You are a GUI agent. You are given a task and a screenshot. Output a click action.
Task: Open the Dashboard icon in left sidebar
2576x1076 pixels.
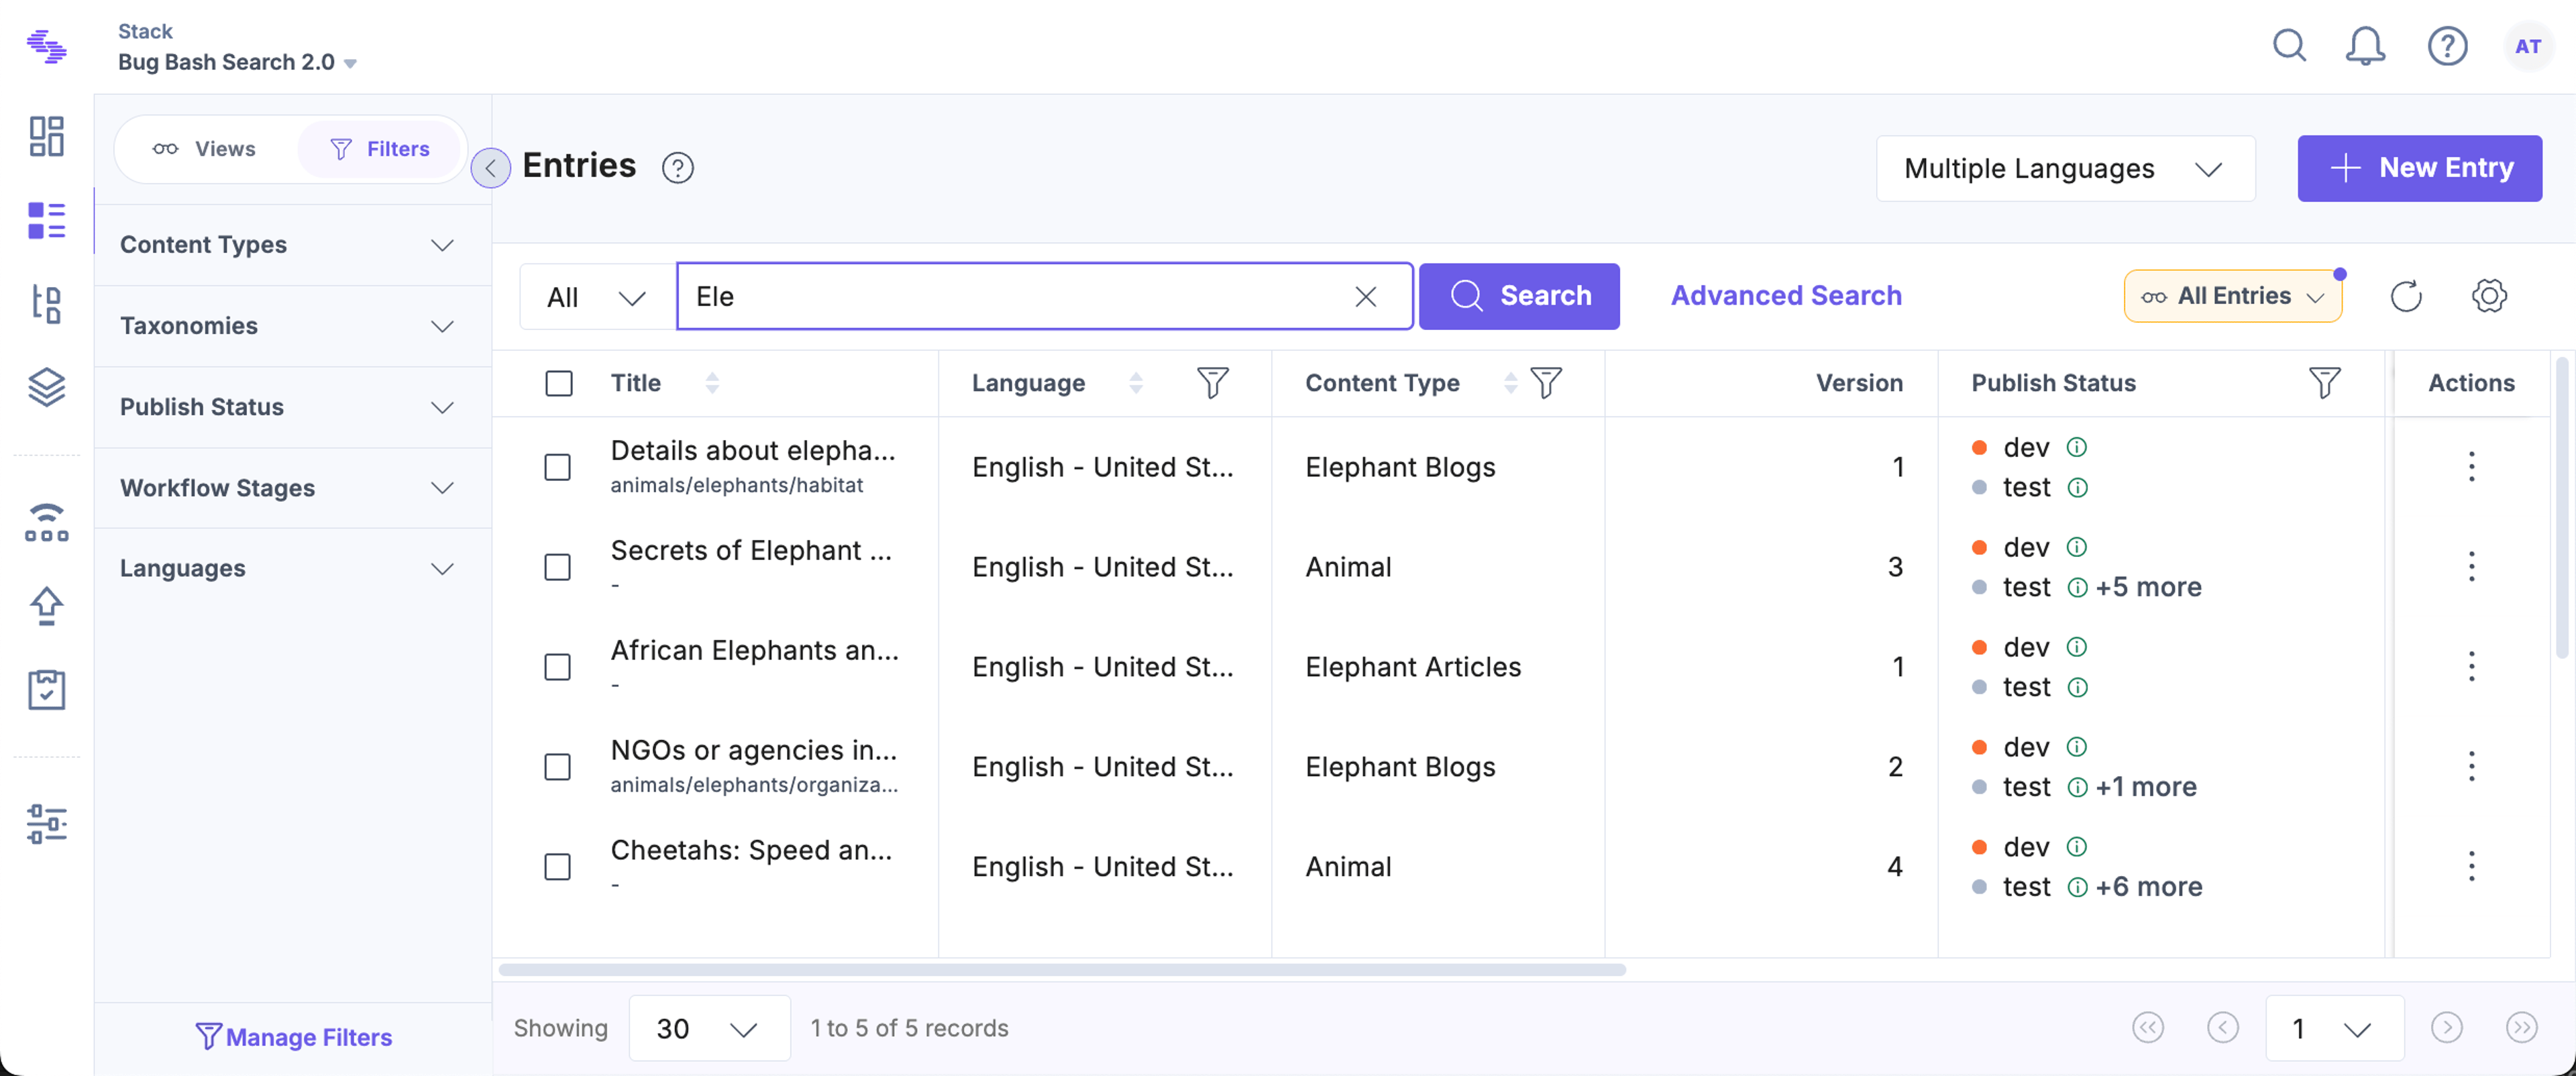coord(46,136)
